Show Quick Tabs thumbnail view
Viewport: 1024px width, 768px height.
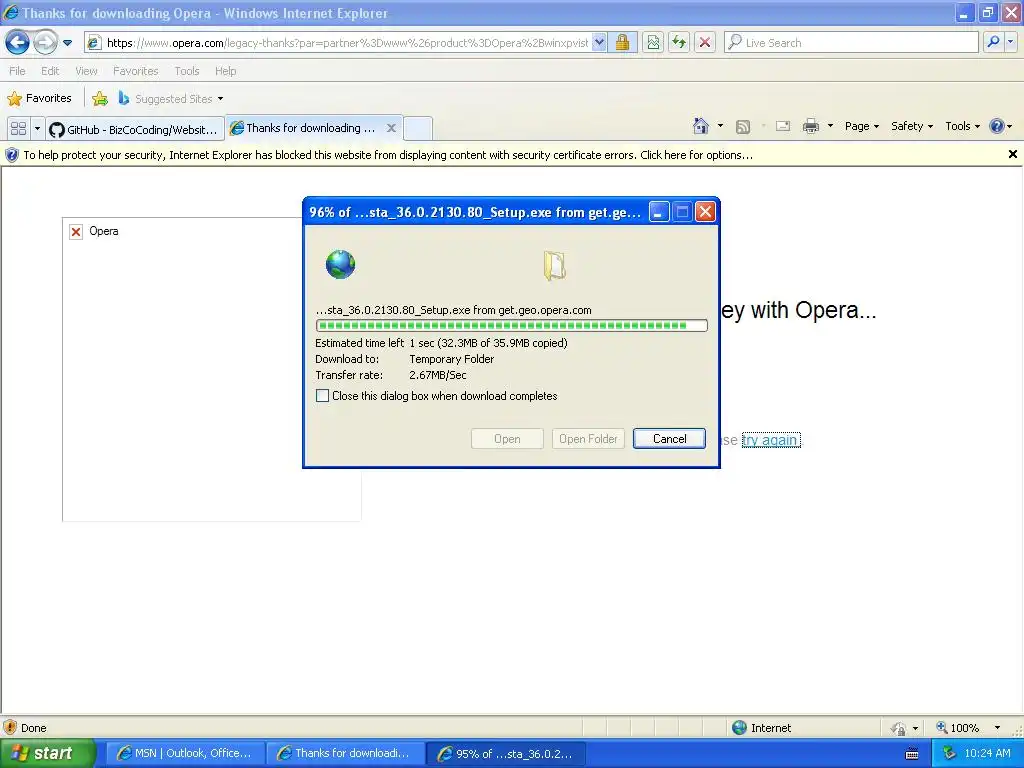(x=18, y=129)
